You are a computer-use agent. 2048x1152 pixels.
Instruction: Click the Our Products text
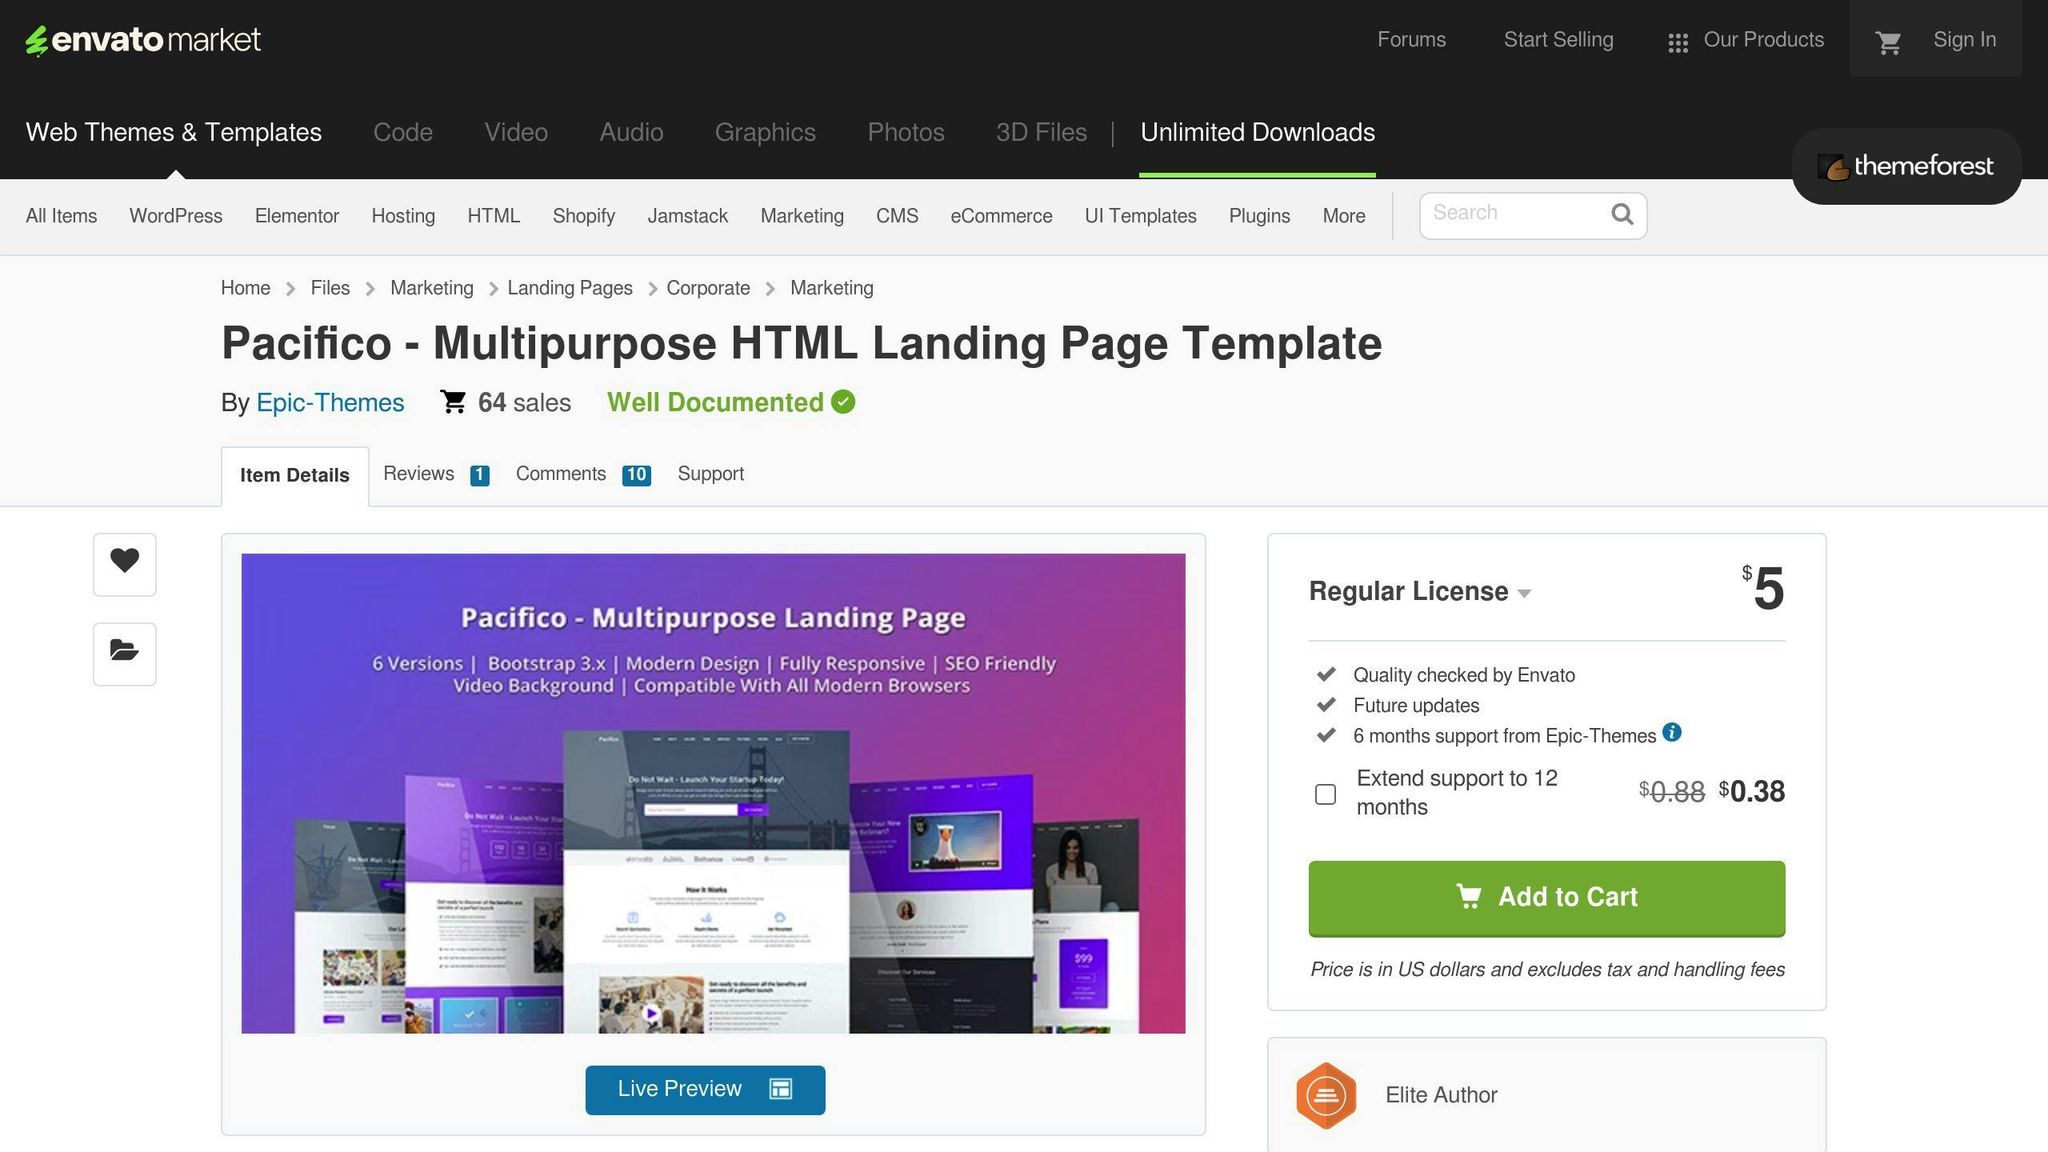[1764, 40]
